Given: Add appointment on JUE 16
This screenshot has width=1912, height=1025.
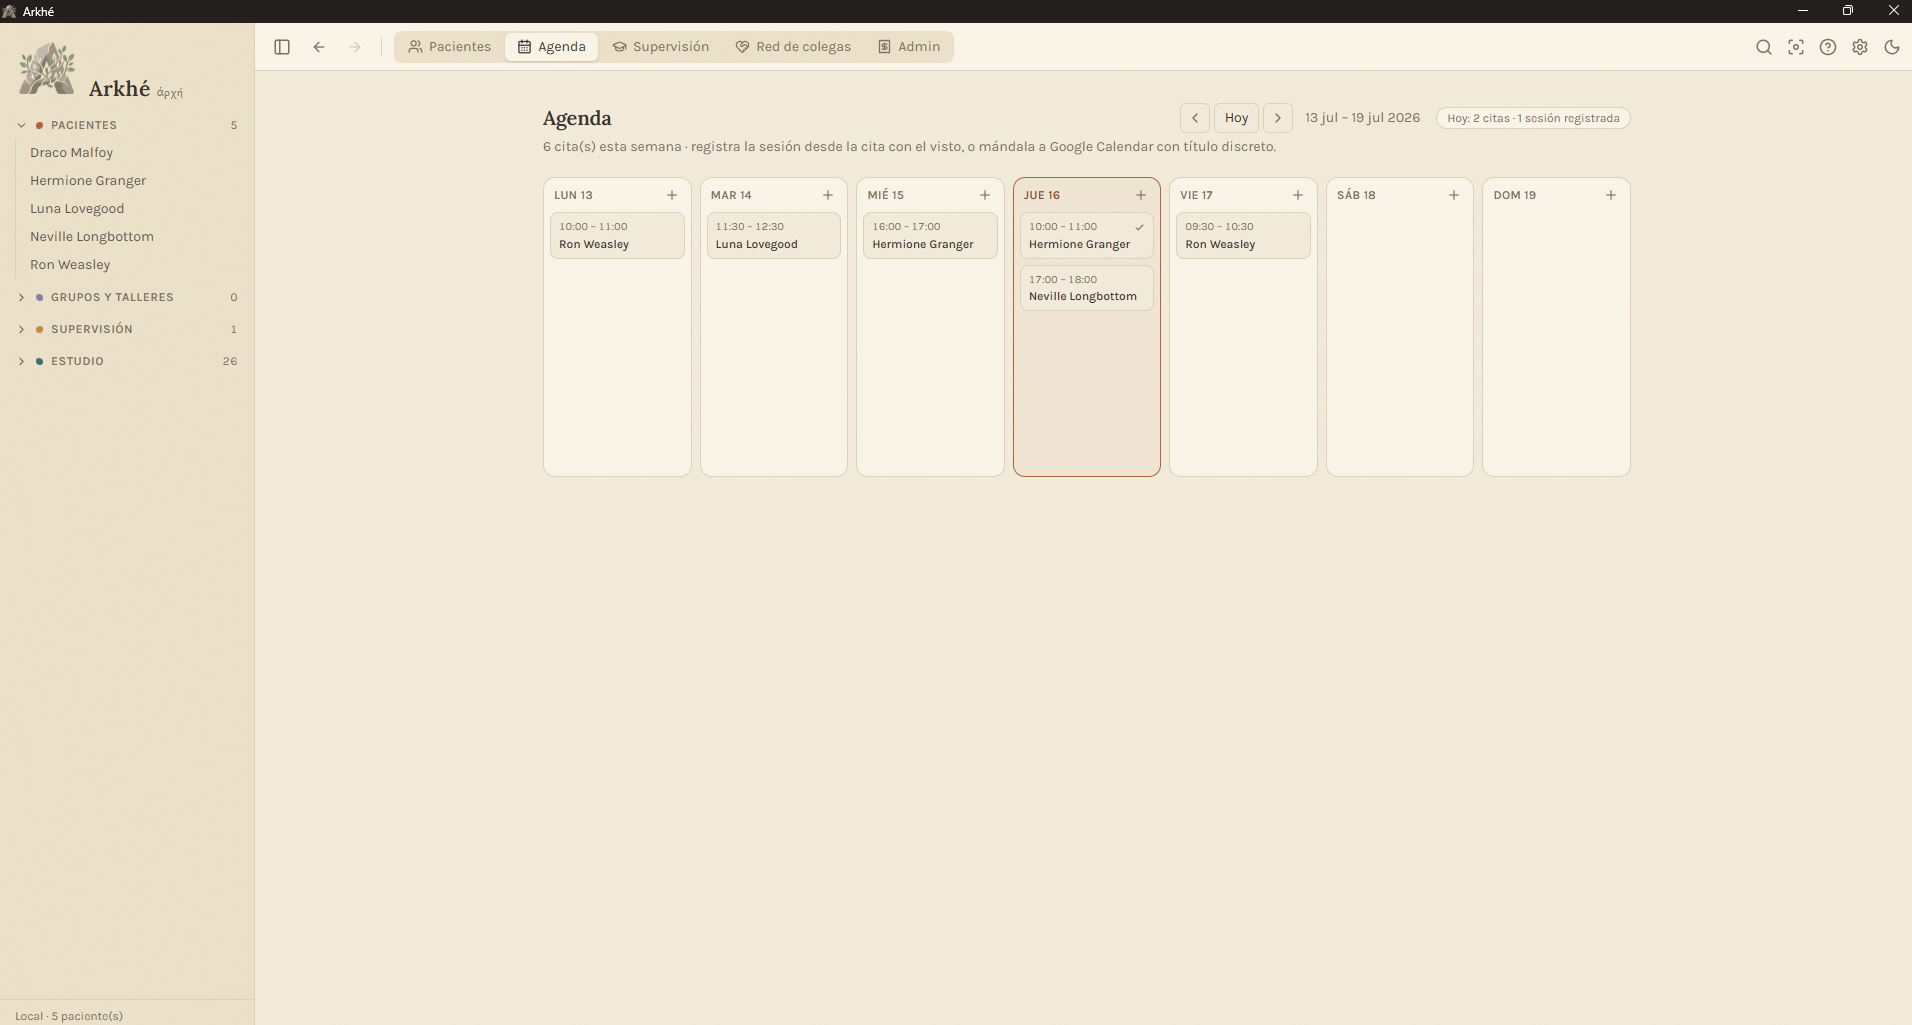Looking at the screenshot, I should [1141, 195].
